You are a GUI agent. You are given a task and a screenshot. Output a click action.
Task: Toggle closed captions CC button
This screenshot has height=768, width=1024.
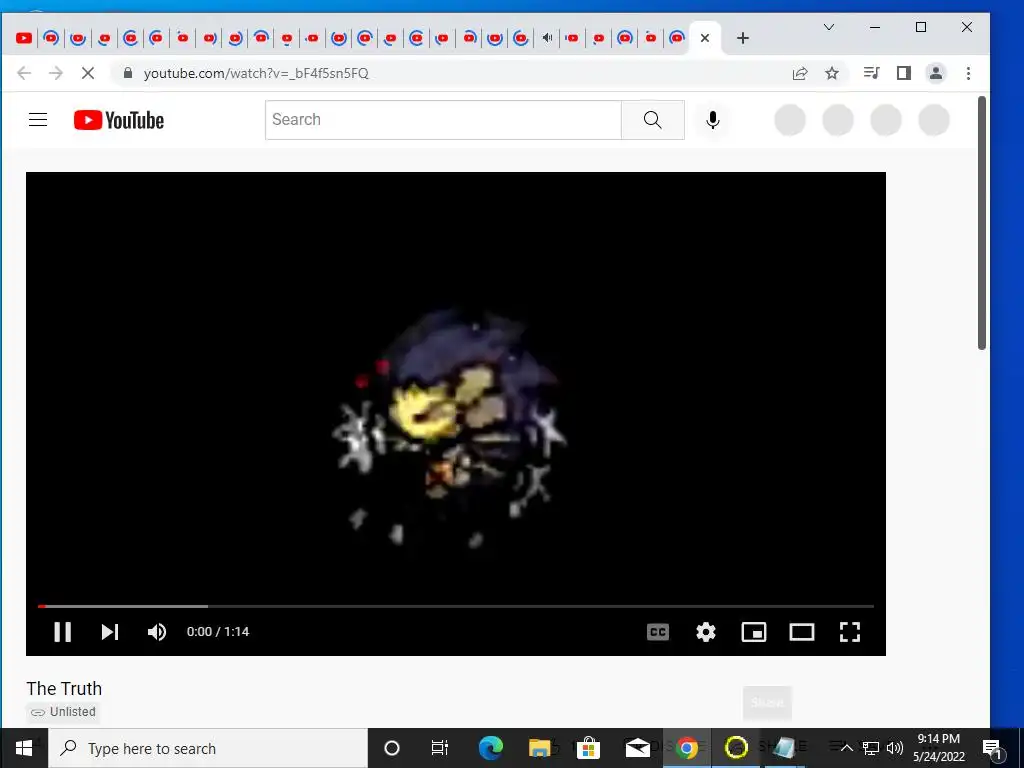click(x=658, y=632)
